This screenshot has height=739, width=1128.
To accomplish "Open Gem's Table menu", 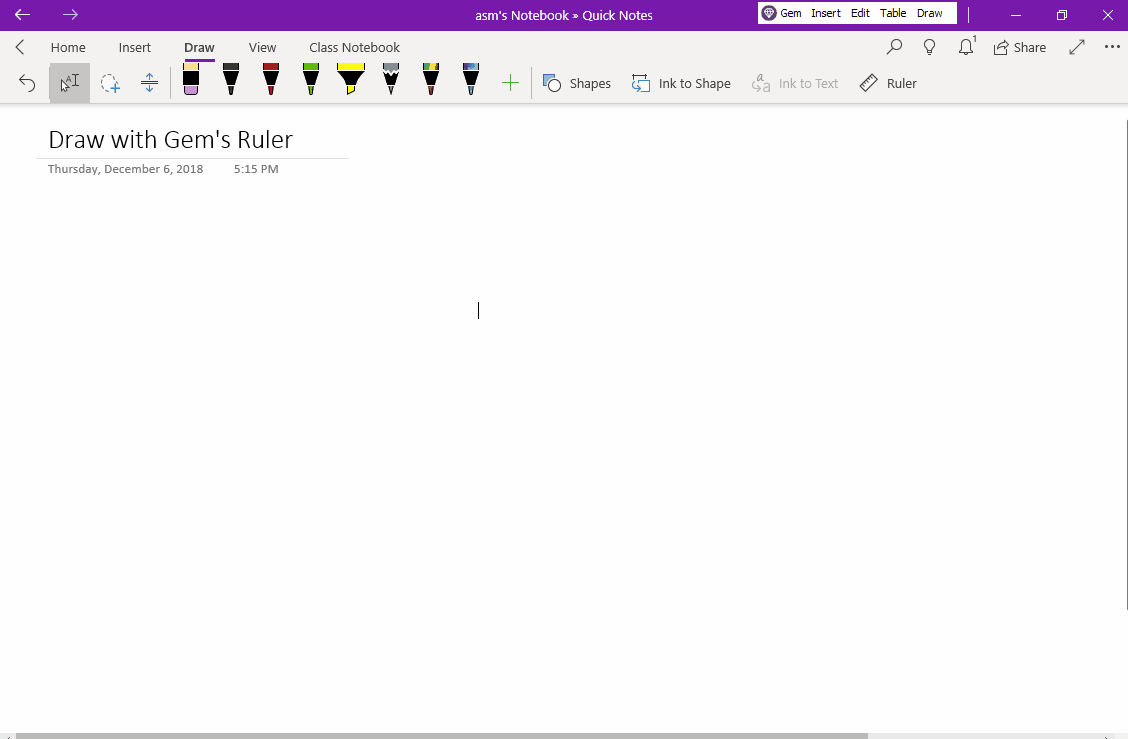I will (x=893, y=13).
